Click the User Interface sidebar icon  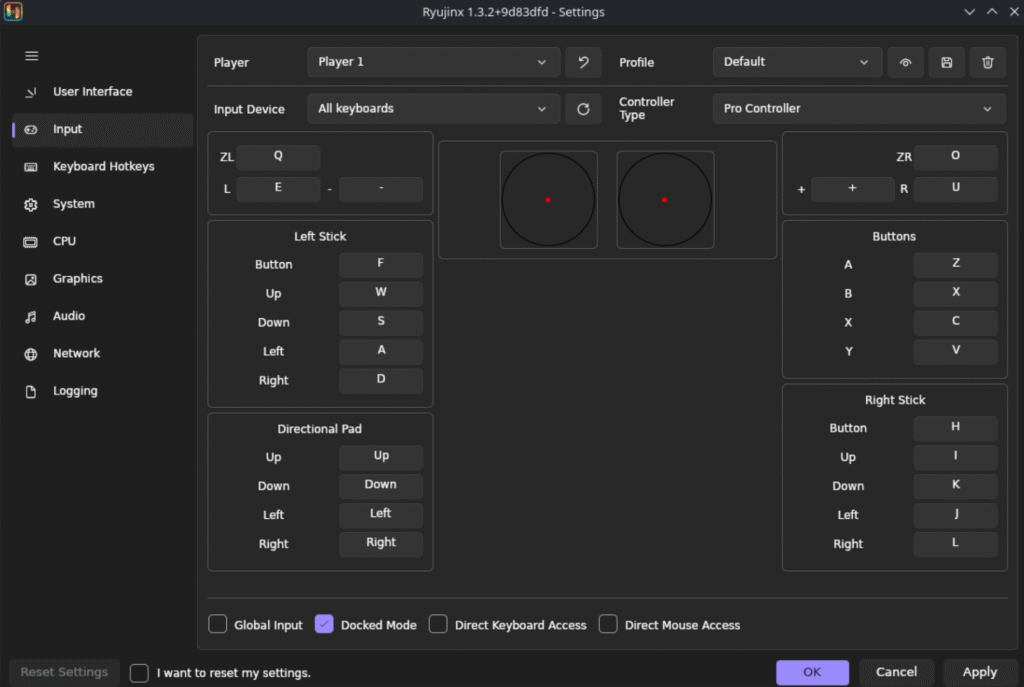[x=31, y=92]
